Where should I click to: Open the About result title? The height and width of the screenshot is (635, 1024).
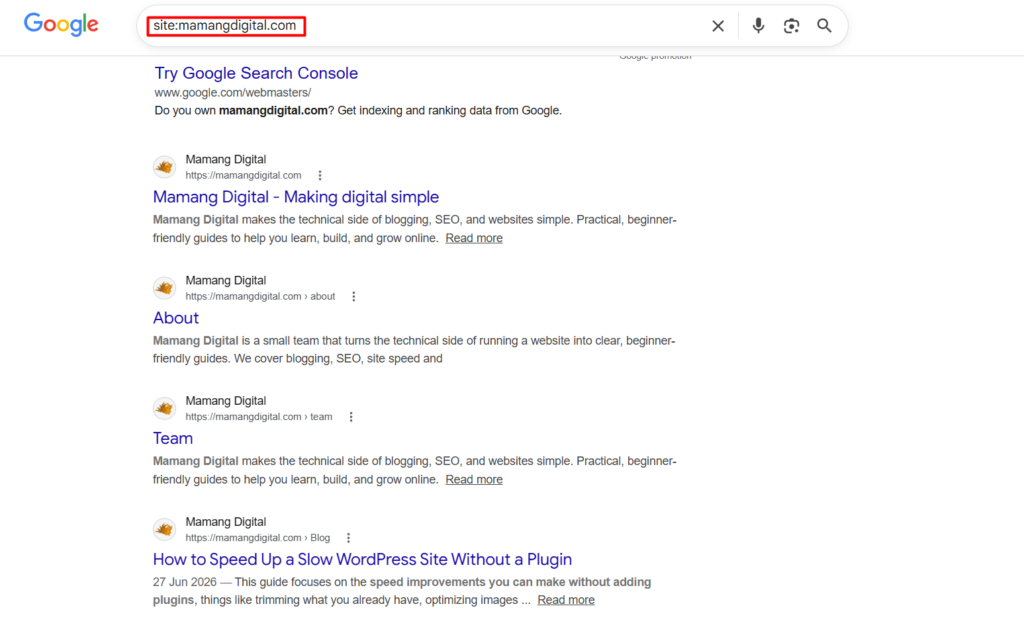[176, 318]
